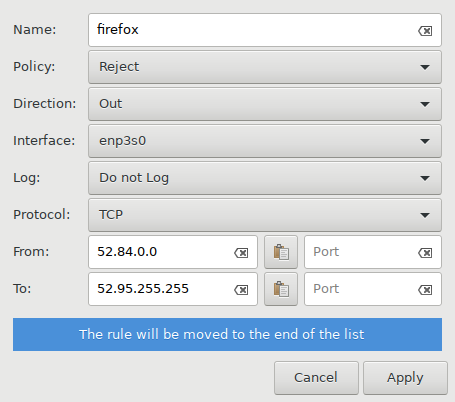
Task: Paste clipboard into From address
Action: (281, 252)
